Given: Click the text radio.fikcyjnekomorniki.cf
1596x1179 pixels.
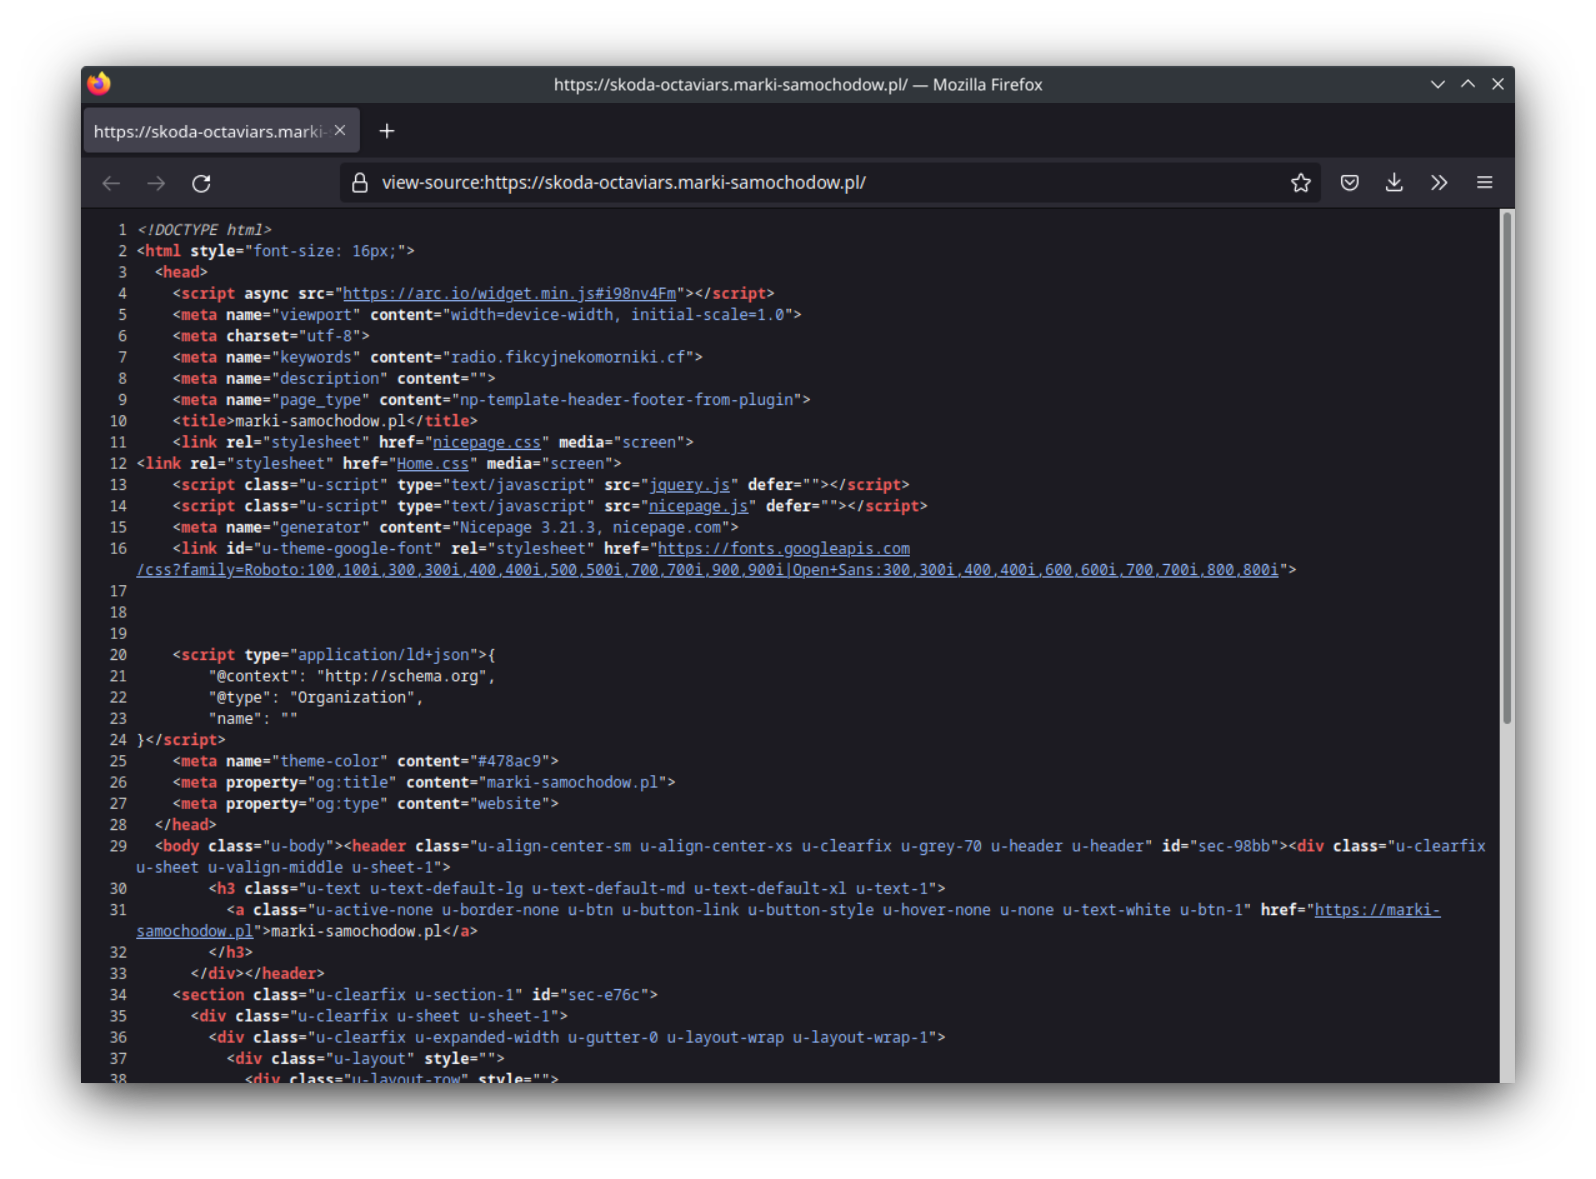Looking at the screenshot, I should tap(568, 357).
